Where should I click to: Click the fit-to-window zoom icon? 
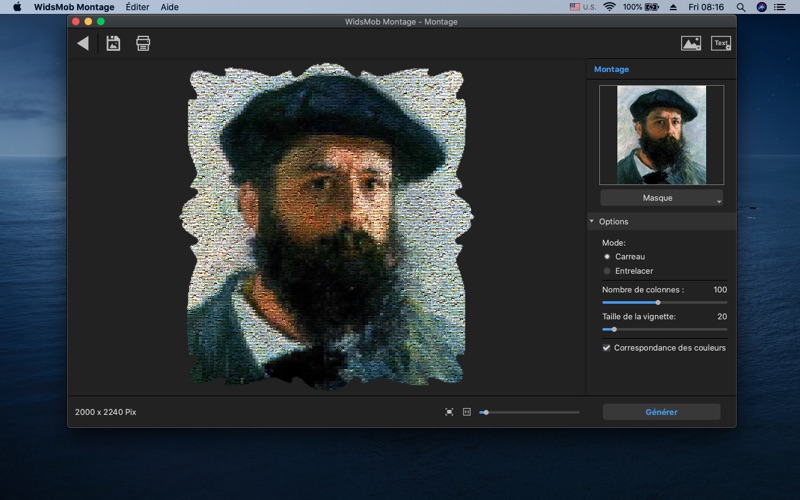pyautogui.click(x=449, y=412)
